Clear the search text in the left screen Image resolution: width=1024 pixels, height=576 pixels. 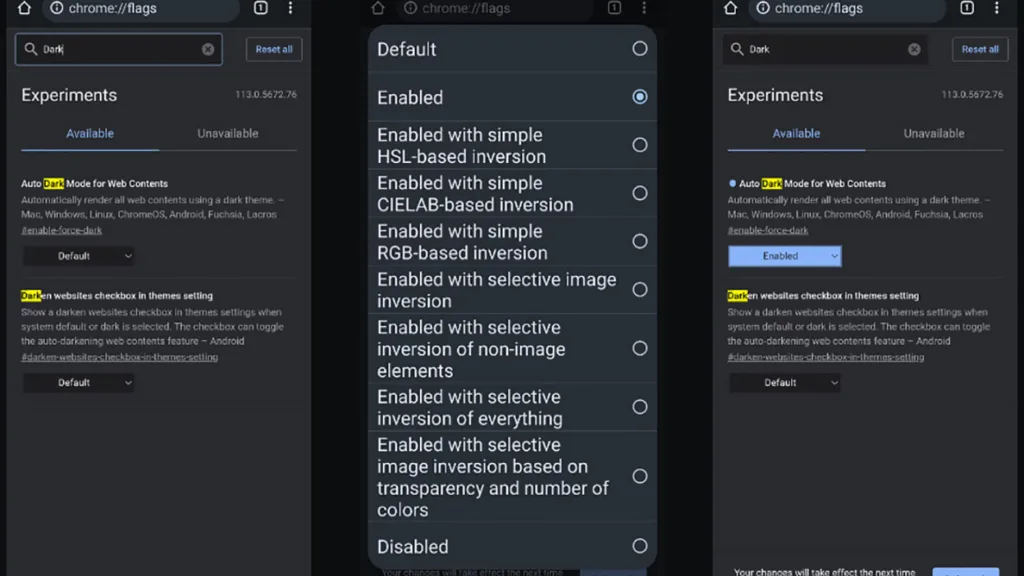tap(208, 49)
